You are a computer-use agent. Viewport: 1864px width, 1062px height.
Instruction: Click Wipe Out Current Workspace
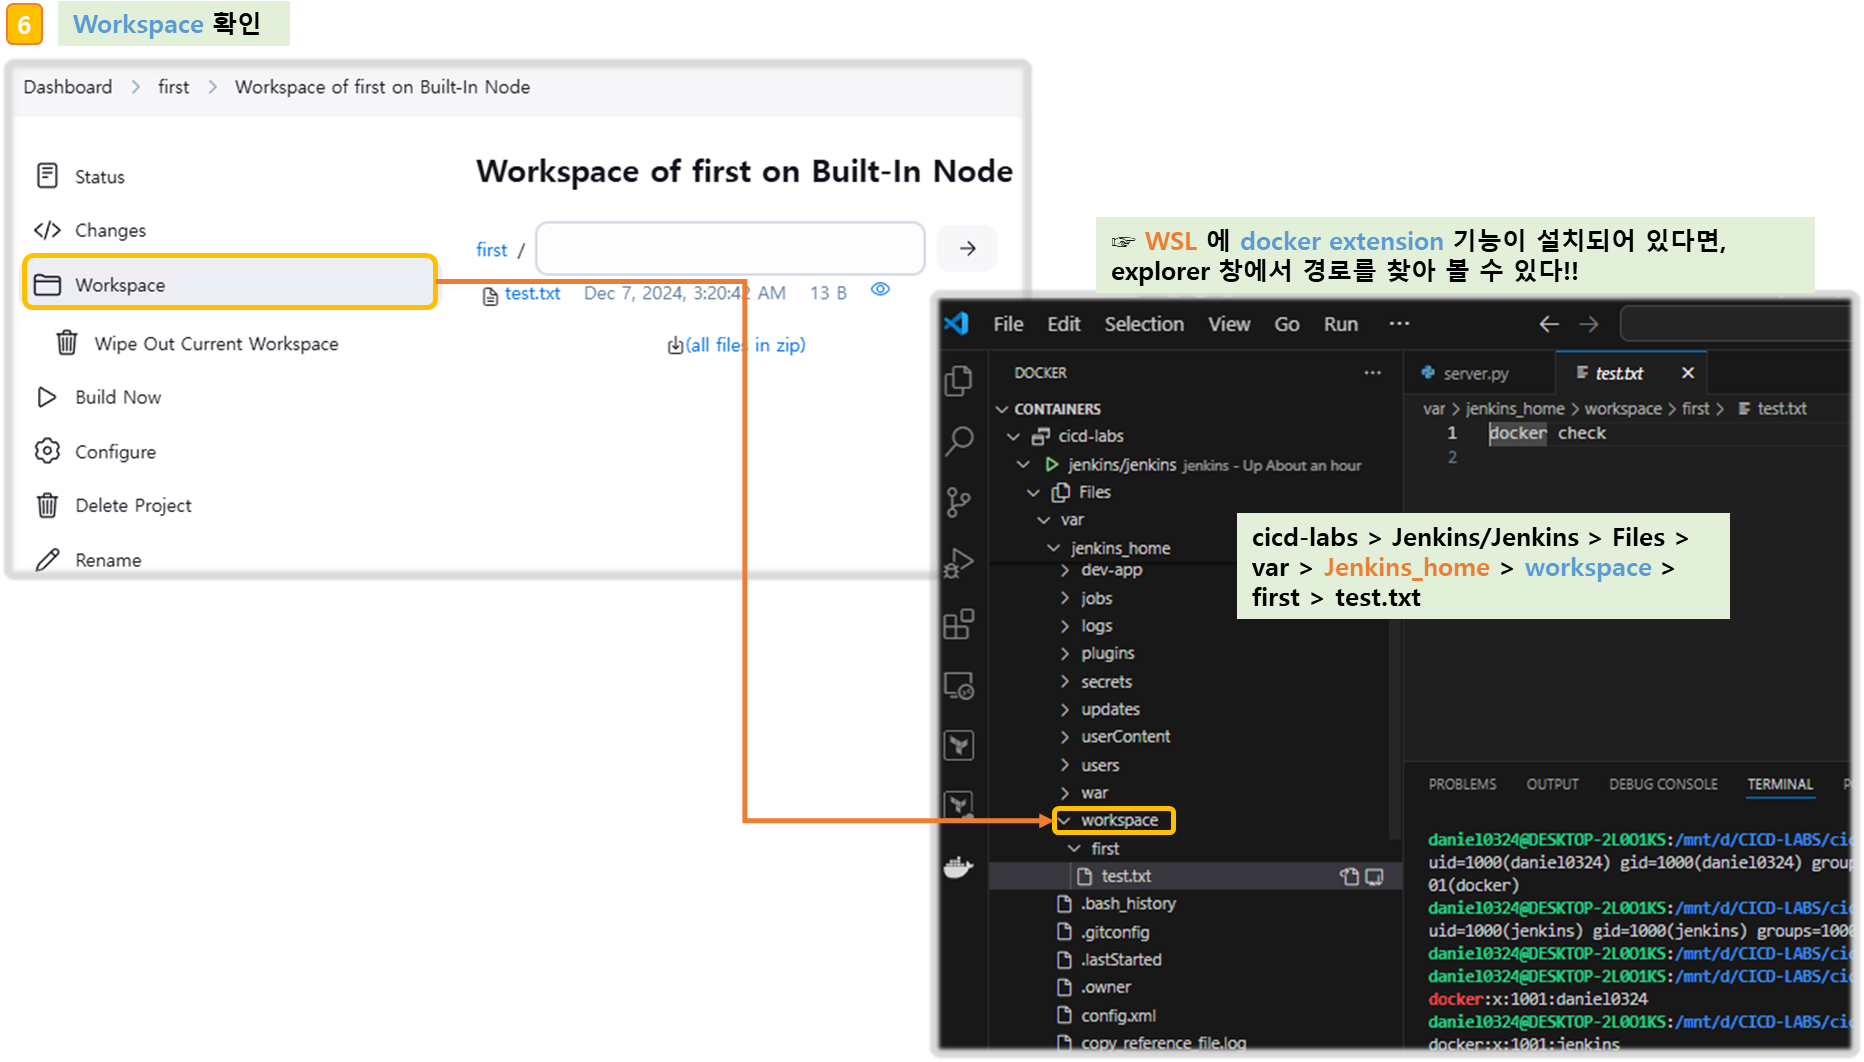(x=197, y=343)
